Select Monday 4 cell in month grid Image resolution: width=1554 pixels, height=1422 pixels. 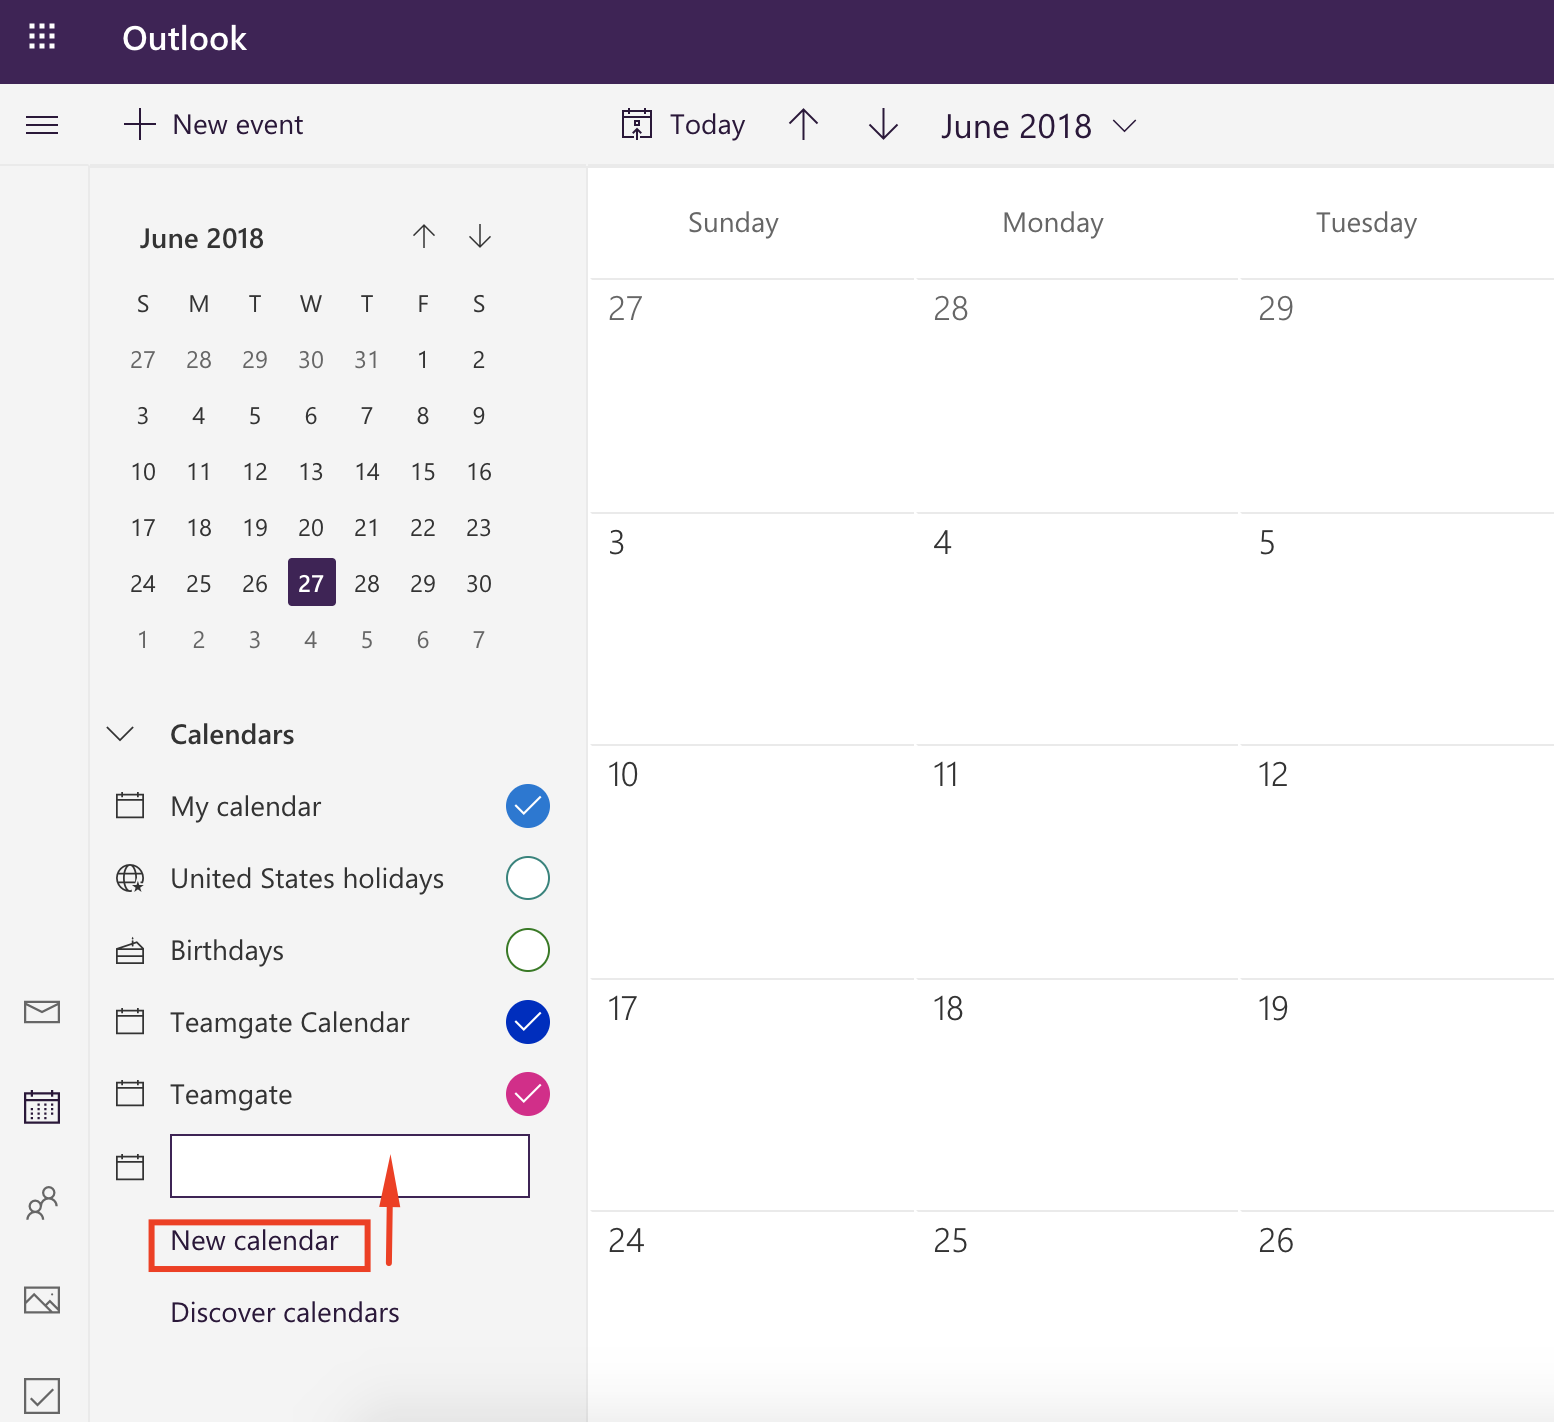coord(1077,629)
